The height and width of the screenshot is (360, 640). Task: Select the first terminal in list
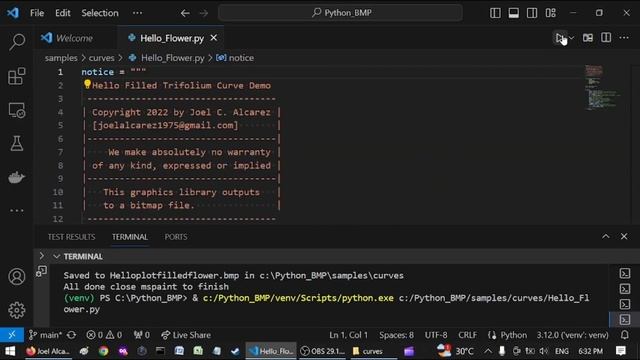point(625,273)
